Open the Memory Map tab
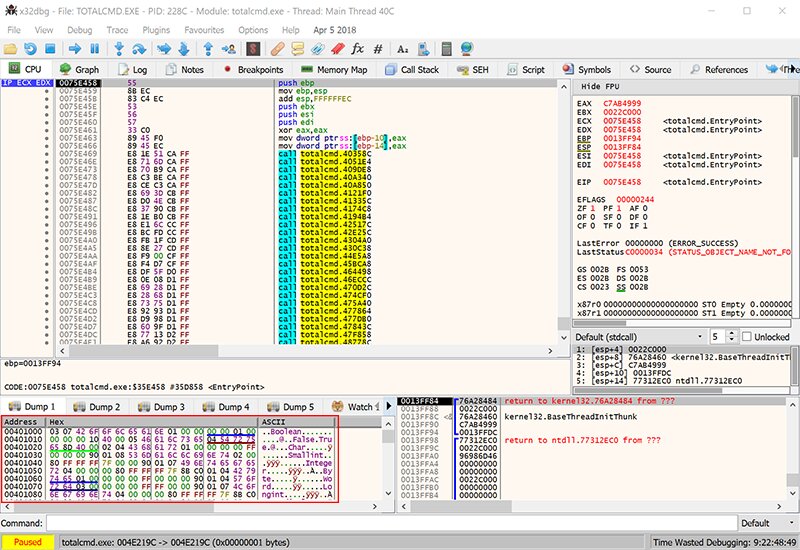This screenshot has width=800, height=550. tap(334, 69)
